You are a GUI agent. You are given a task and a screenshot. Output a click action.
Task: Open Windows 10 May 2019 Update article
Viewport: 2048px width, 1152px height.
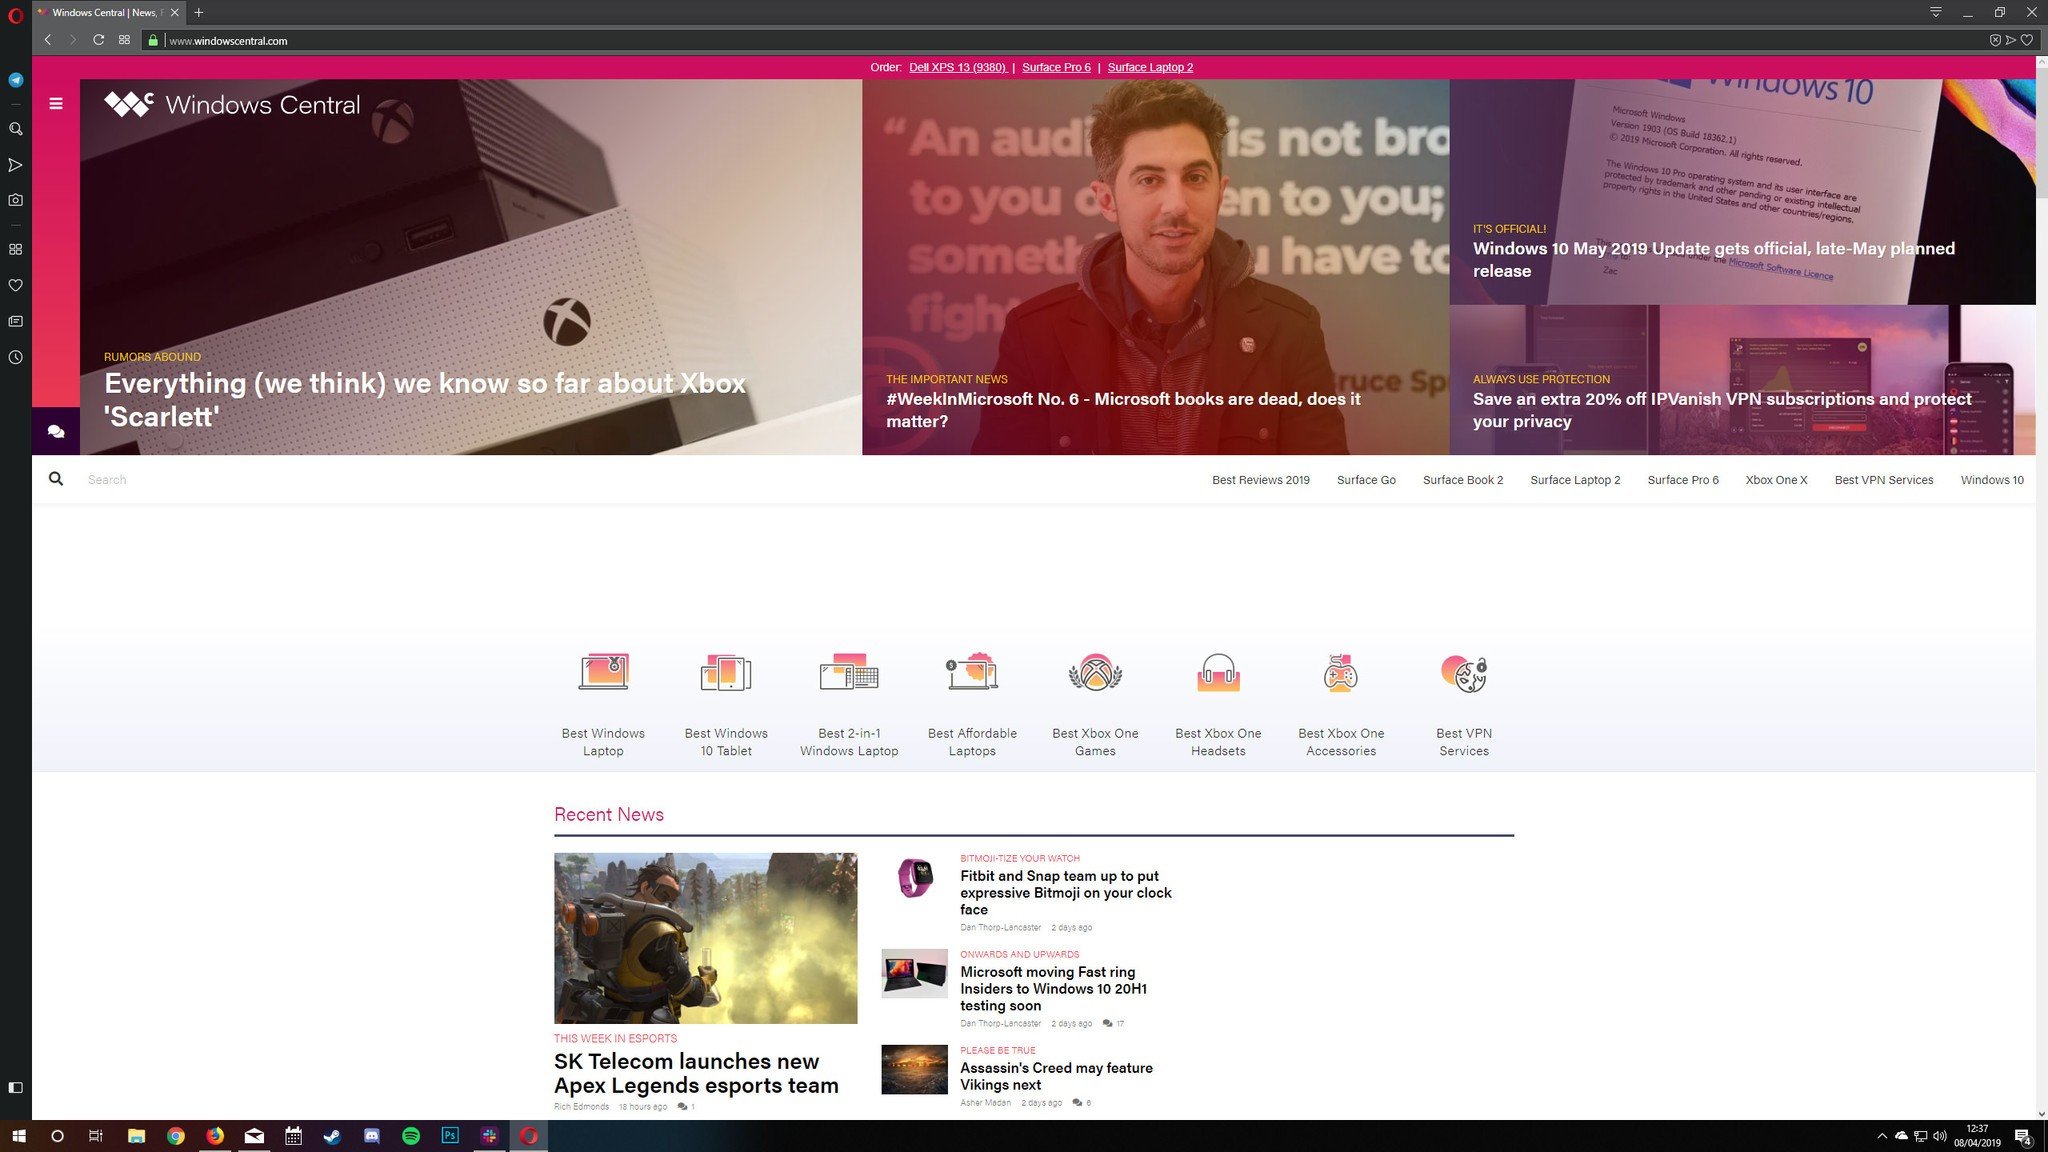click(1713, 259)
